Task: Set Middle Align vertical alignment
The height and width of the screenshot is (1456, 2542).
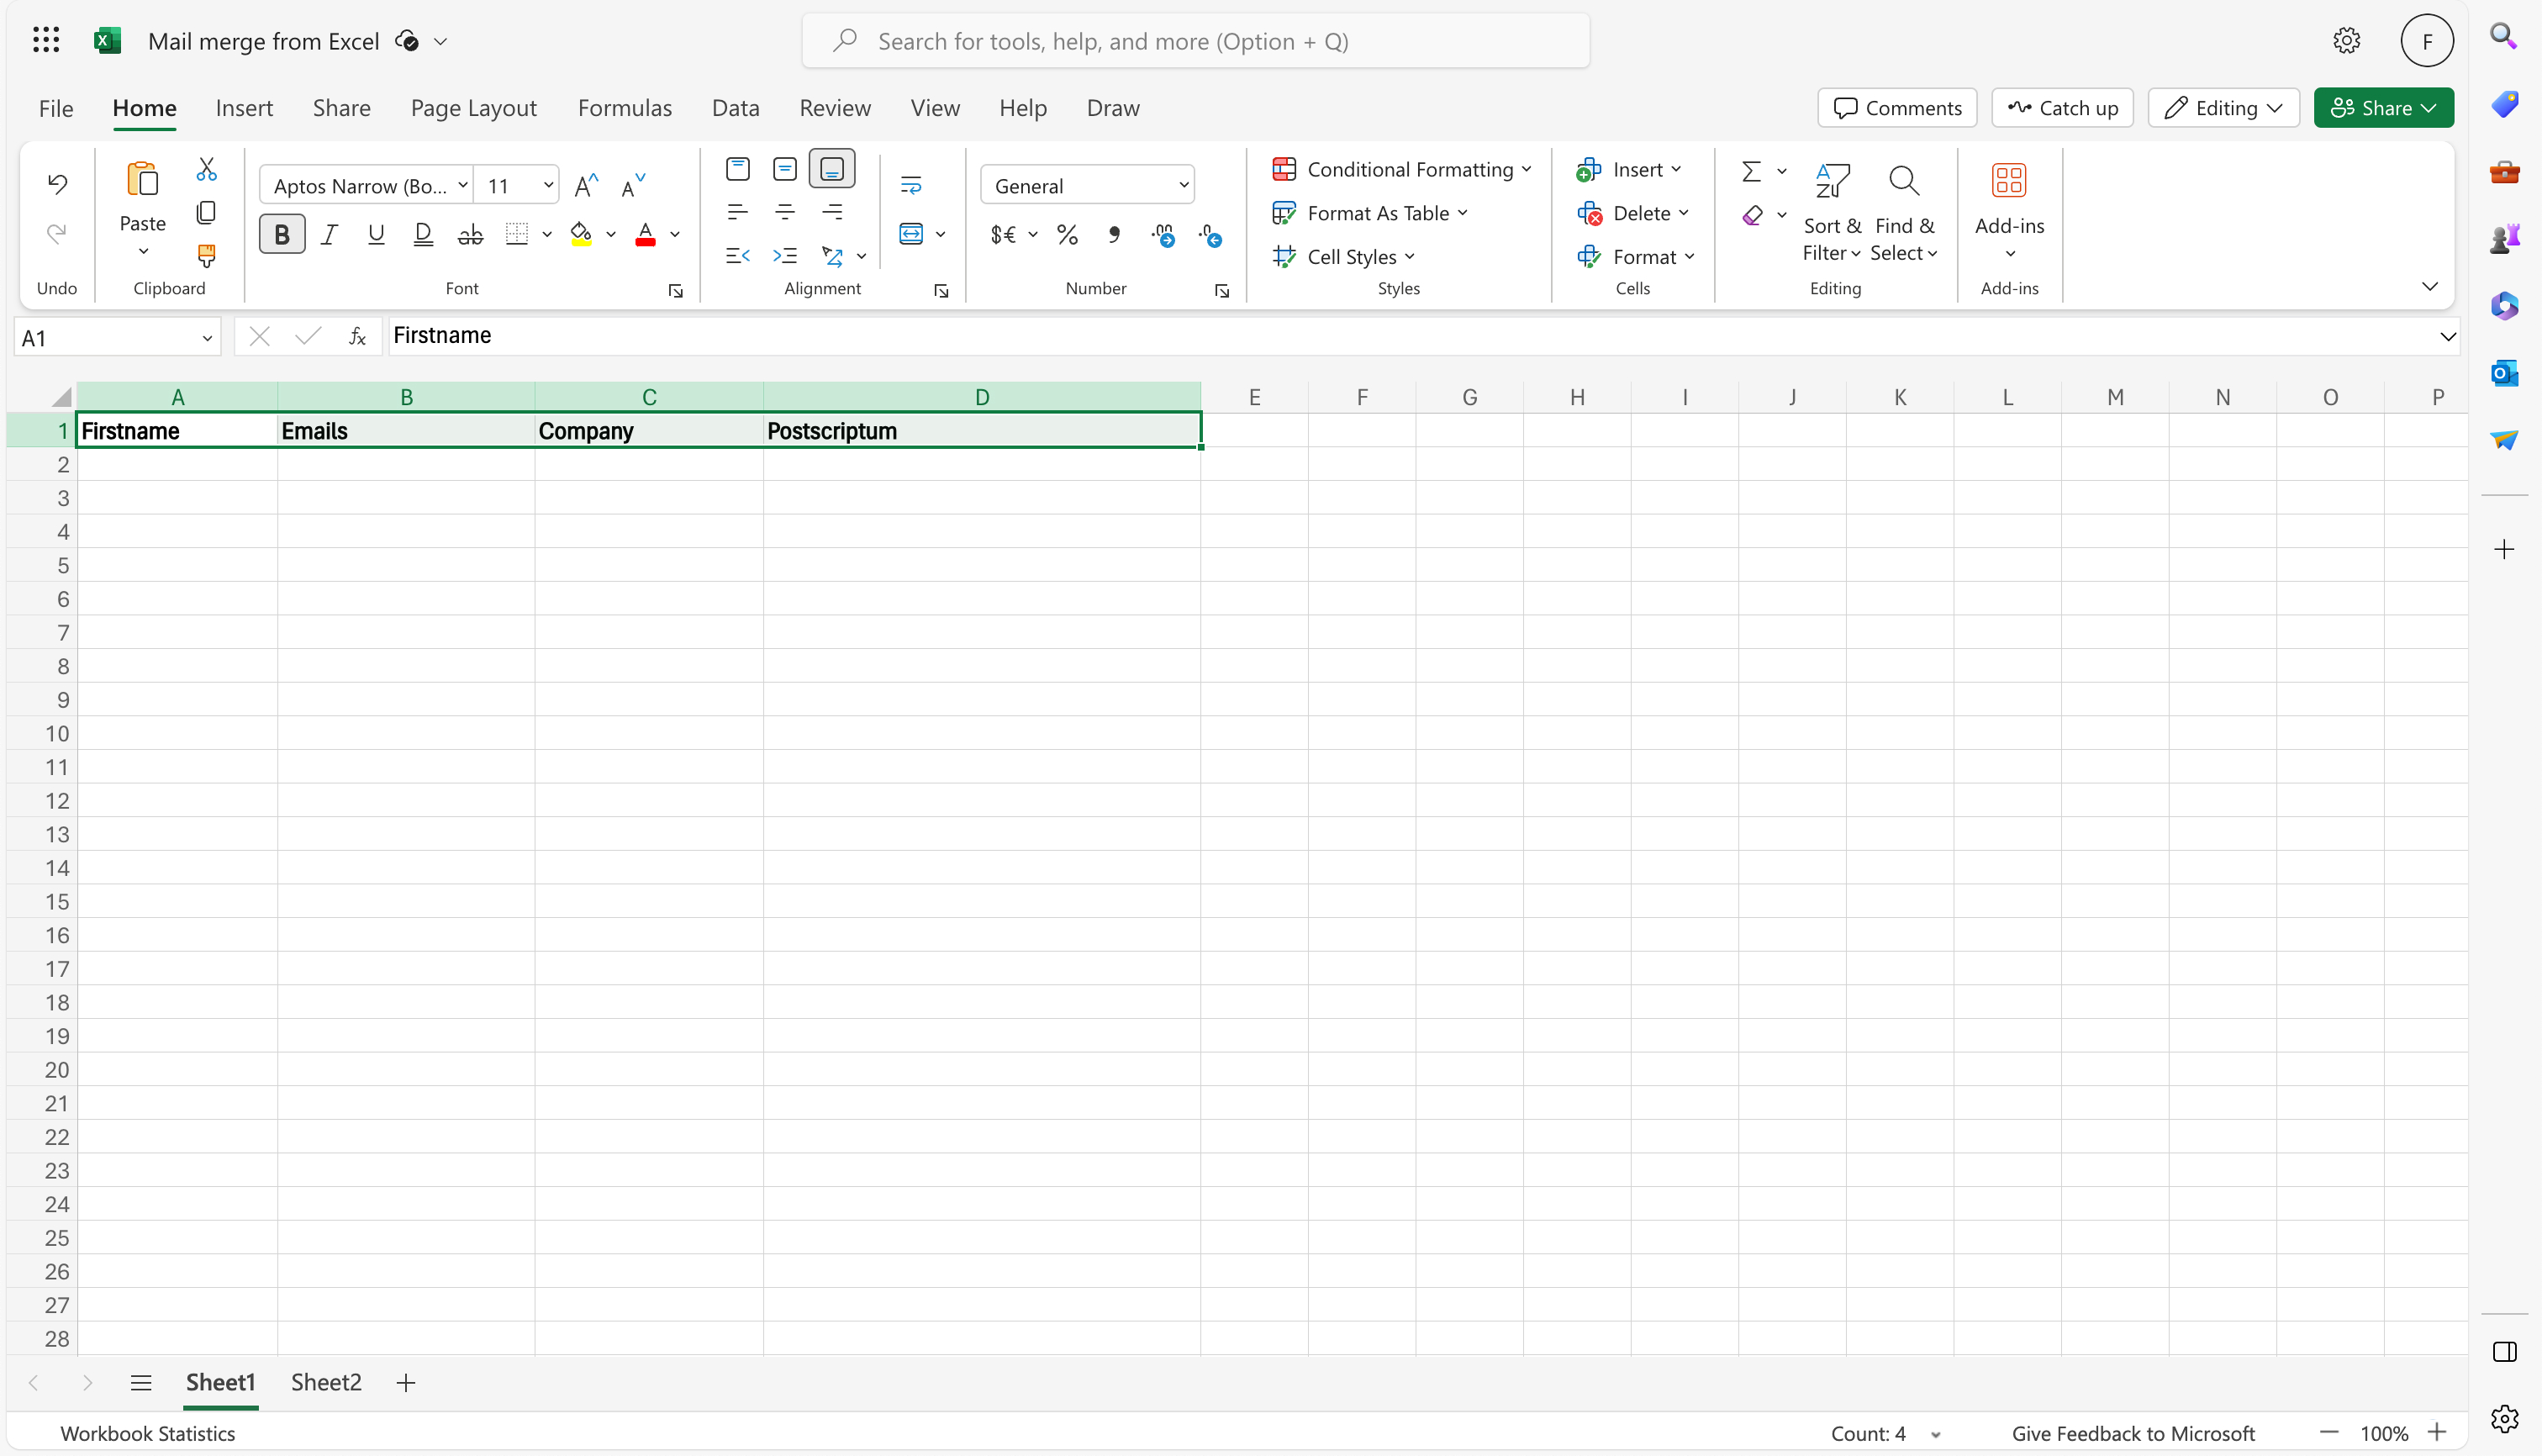Action: (x=785, y=169)
